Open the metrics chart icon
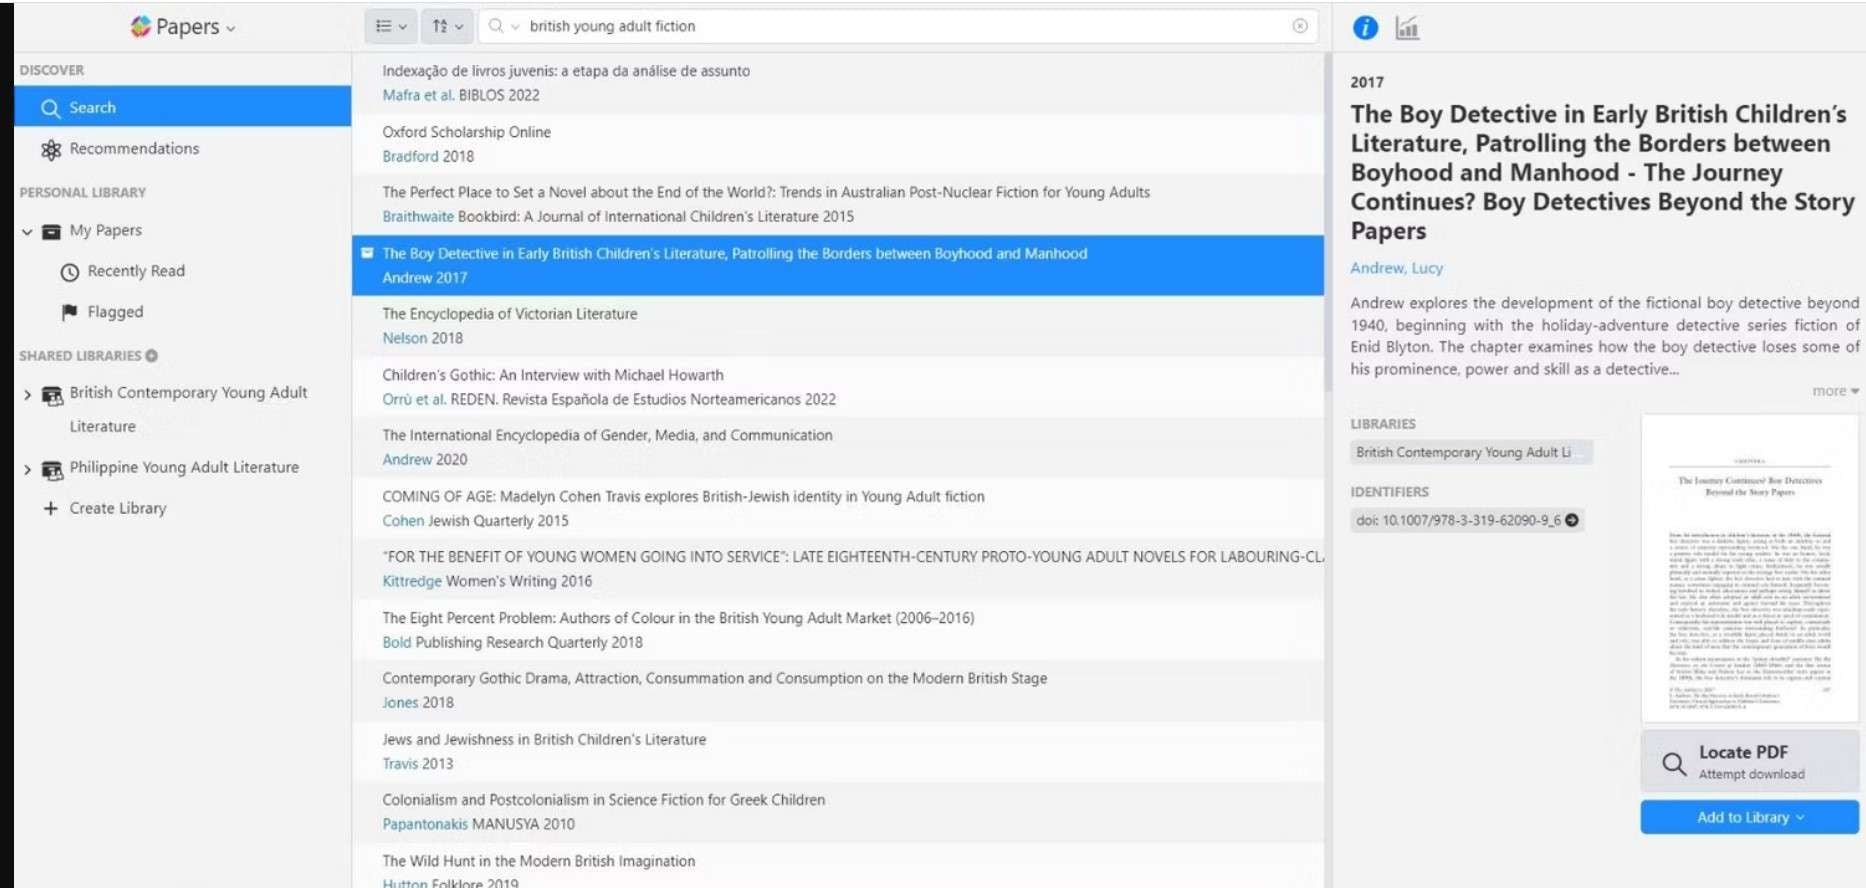Image resolution: width=1866 pixels, height=888 pixels. point(1407,28)
